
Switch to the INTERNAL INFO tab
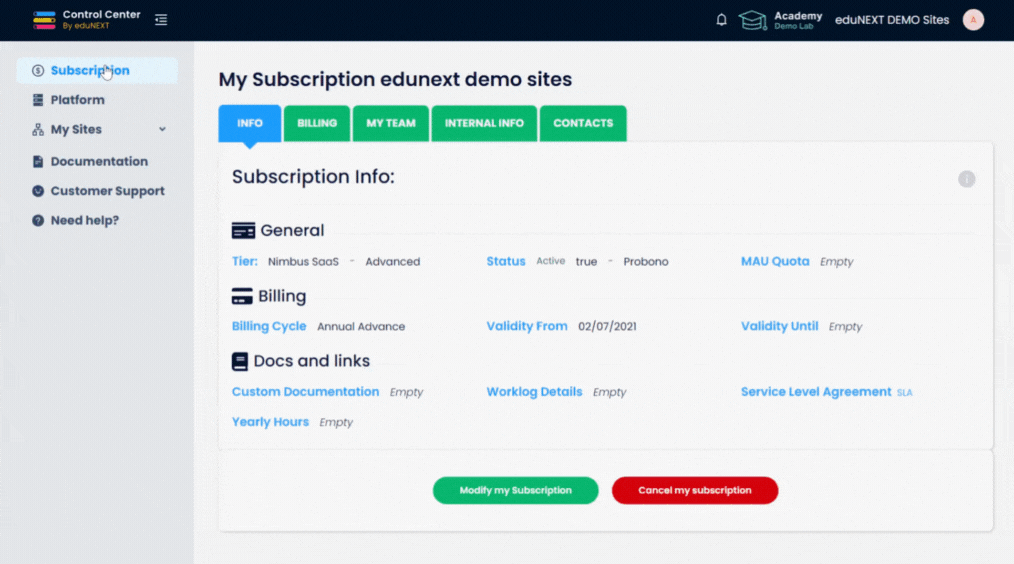(484, 123)
